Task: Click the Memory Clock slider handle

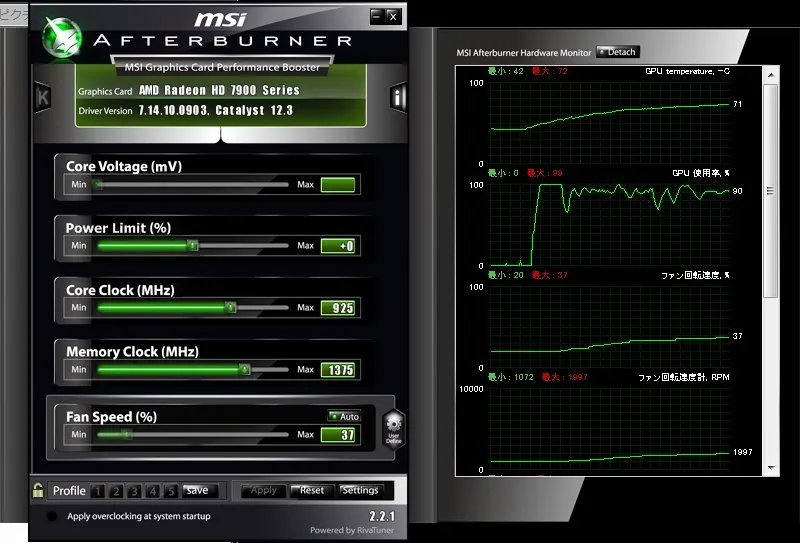Action: tap(245, 369)
